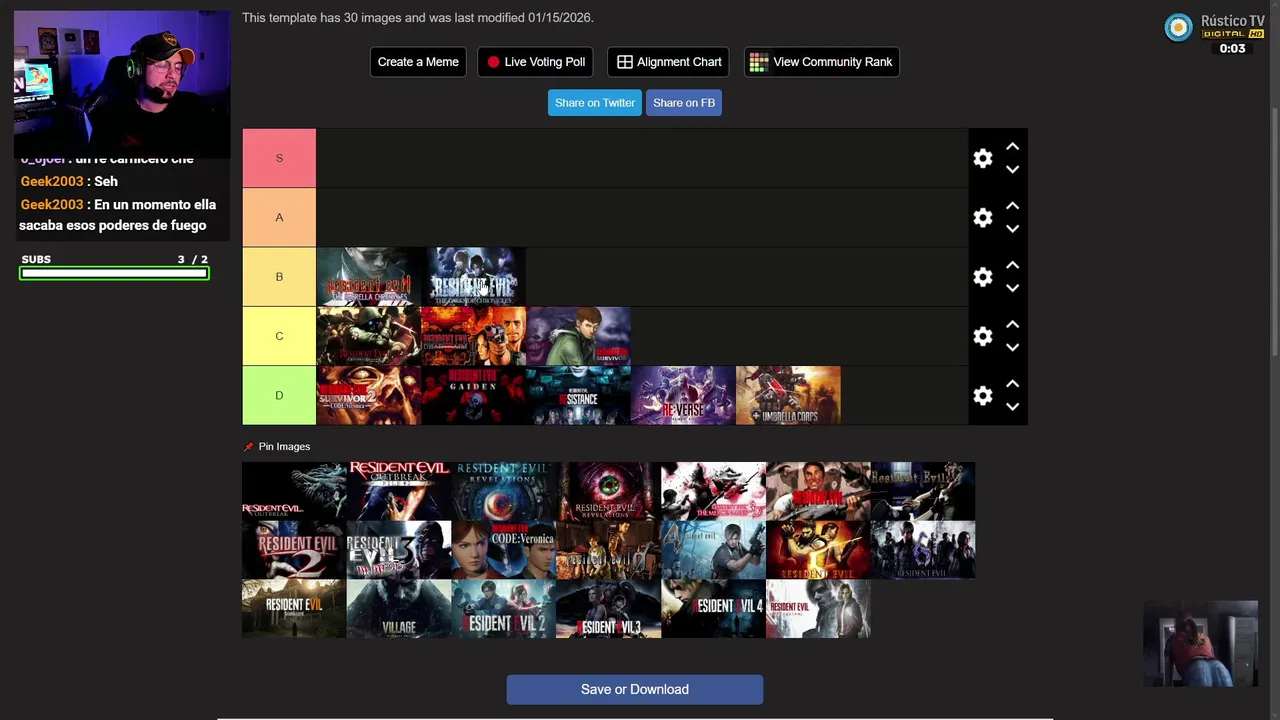The width and height of the screenshot is (1280, 720).
Task: Open settings gear for S tier row
Action: click(x=983, y=158)
